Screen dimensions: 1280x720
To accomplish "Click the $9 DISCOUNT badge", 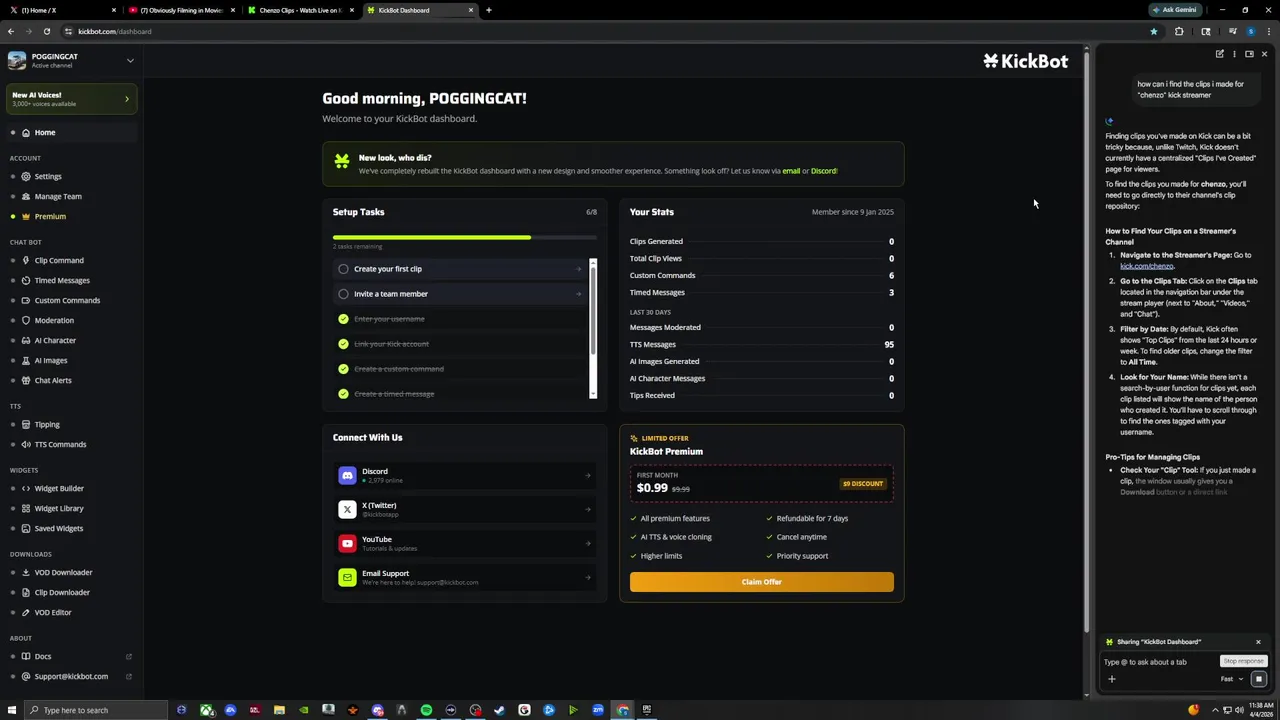I will (x=863, y=484).
